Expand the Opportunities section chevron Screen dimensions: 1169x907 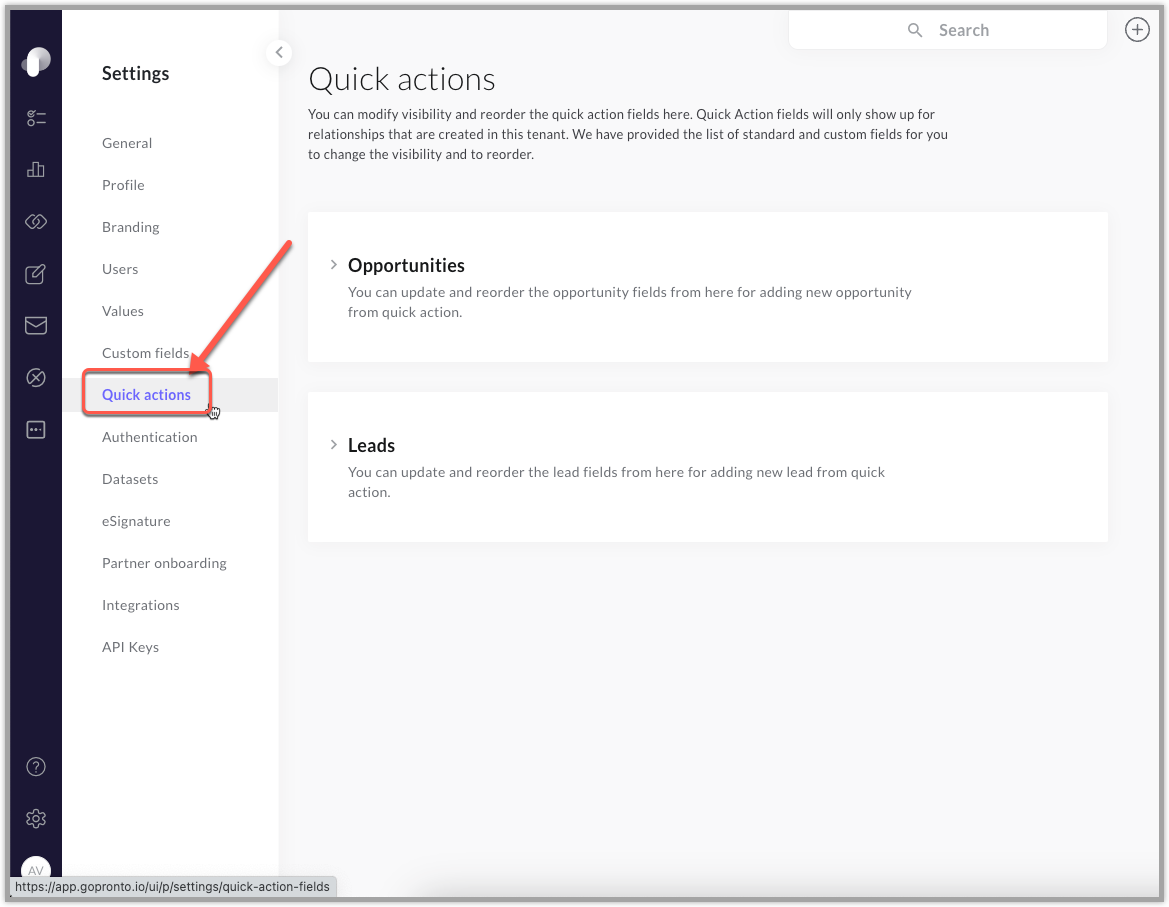click(x=333, y=265)
